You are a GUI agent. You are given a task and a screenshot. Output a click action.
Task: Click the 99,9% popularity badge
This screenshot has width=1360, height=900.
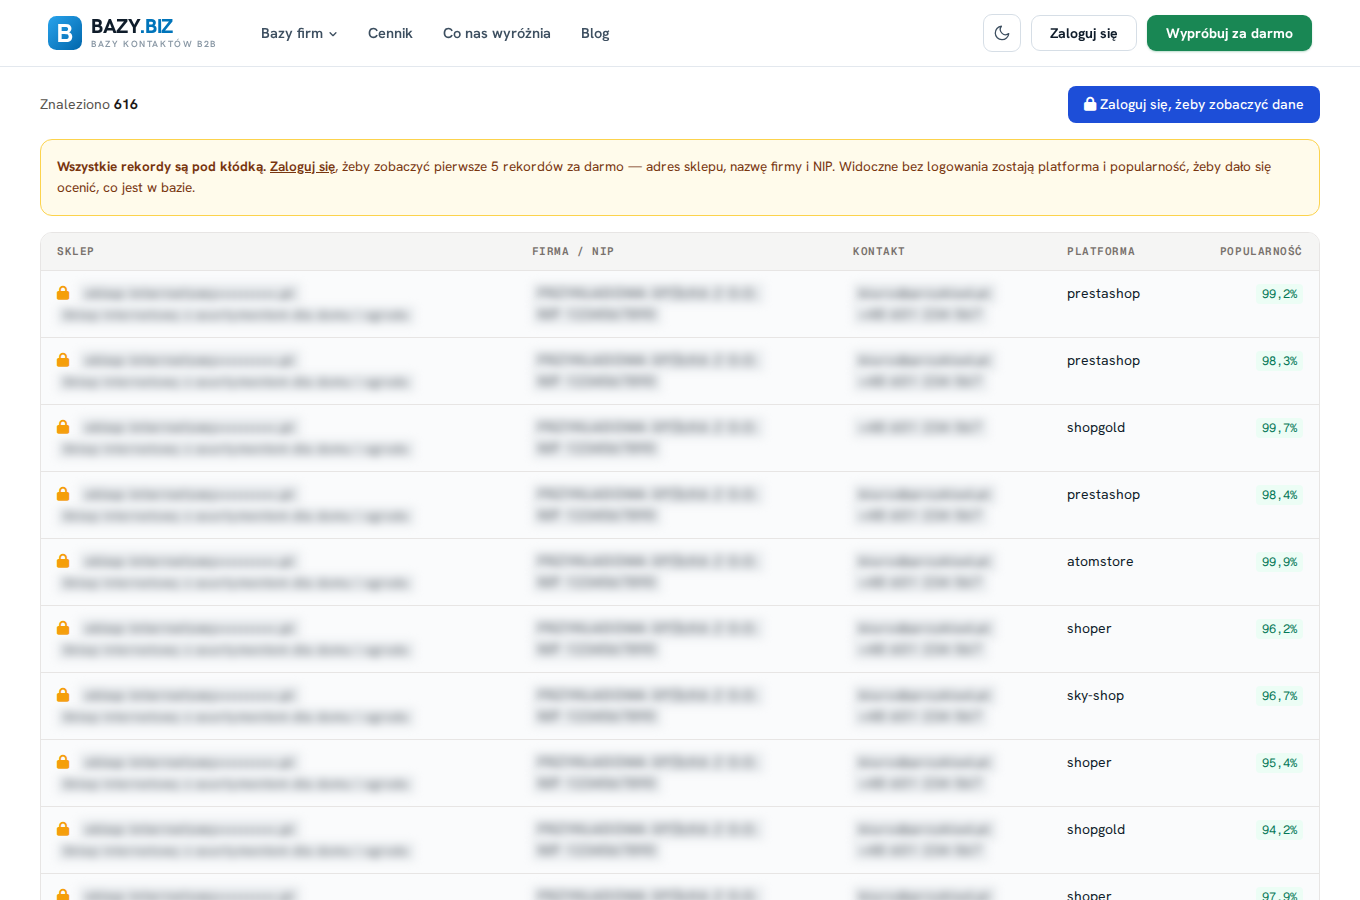tap(1280, 562)
